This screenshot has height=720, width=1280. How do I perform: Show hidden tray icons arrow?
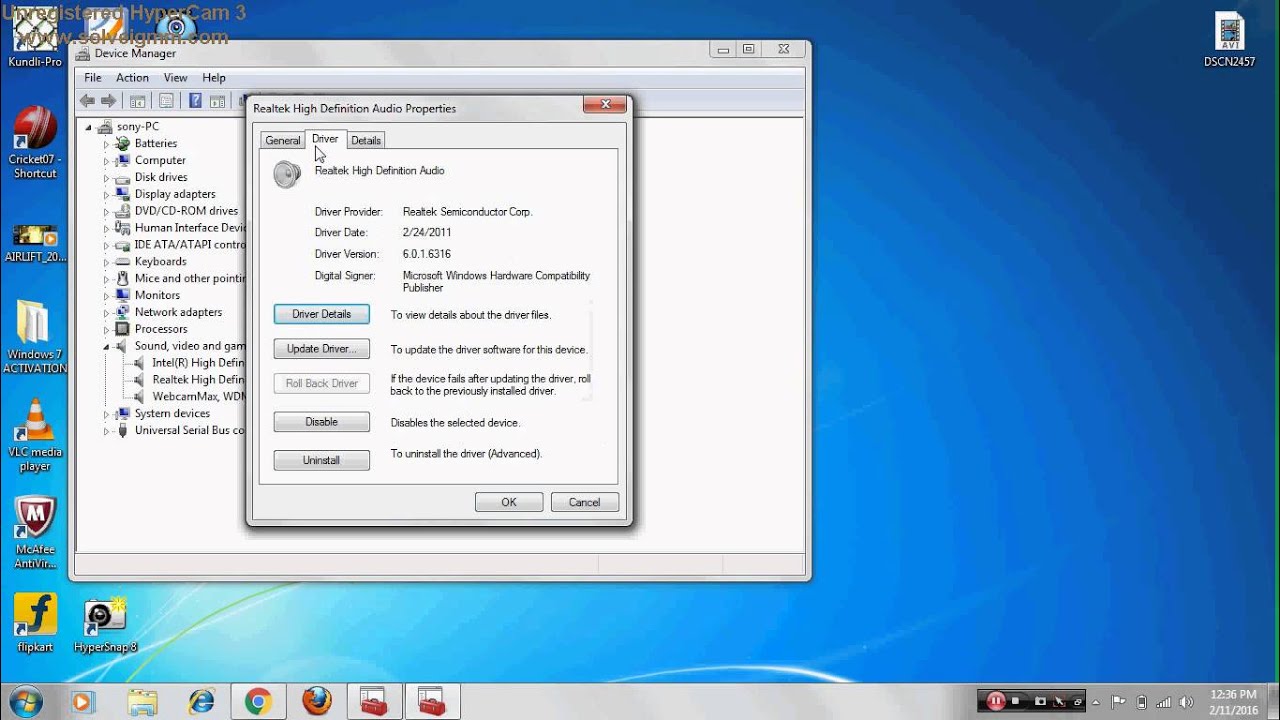pos(1097,702)
